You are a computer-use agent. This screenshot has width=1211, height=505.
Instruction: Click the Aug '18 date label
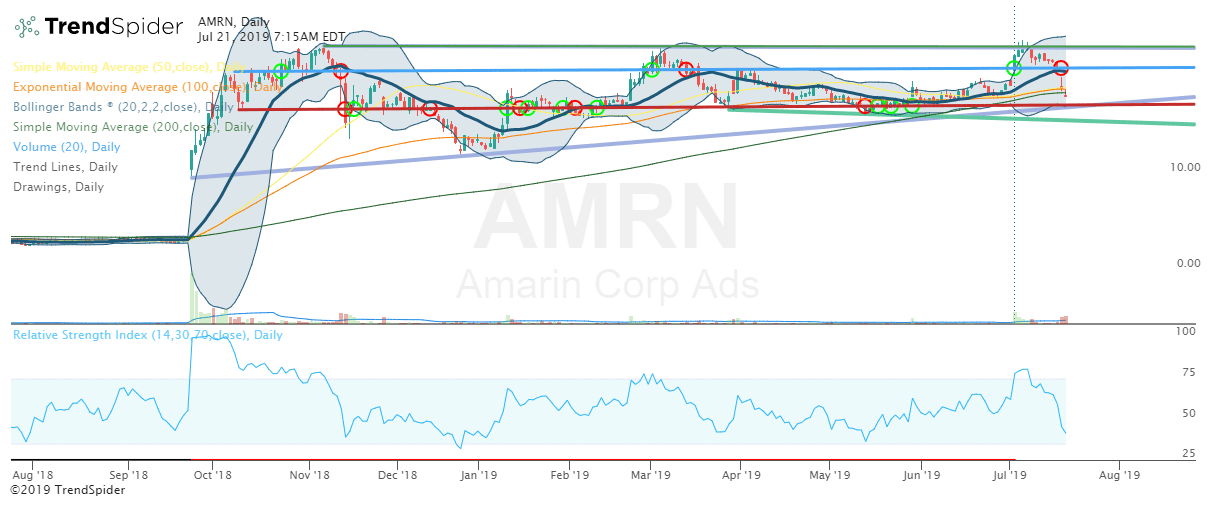tap(32, 476)
